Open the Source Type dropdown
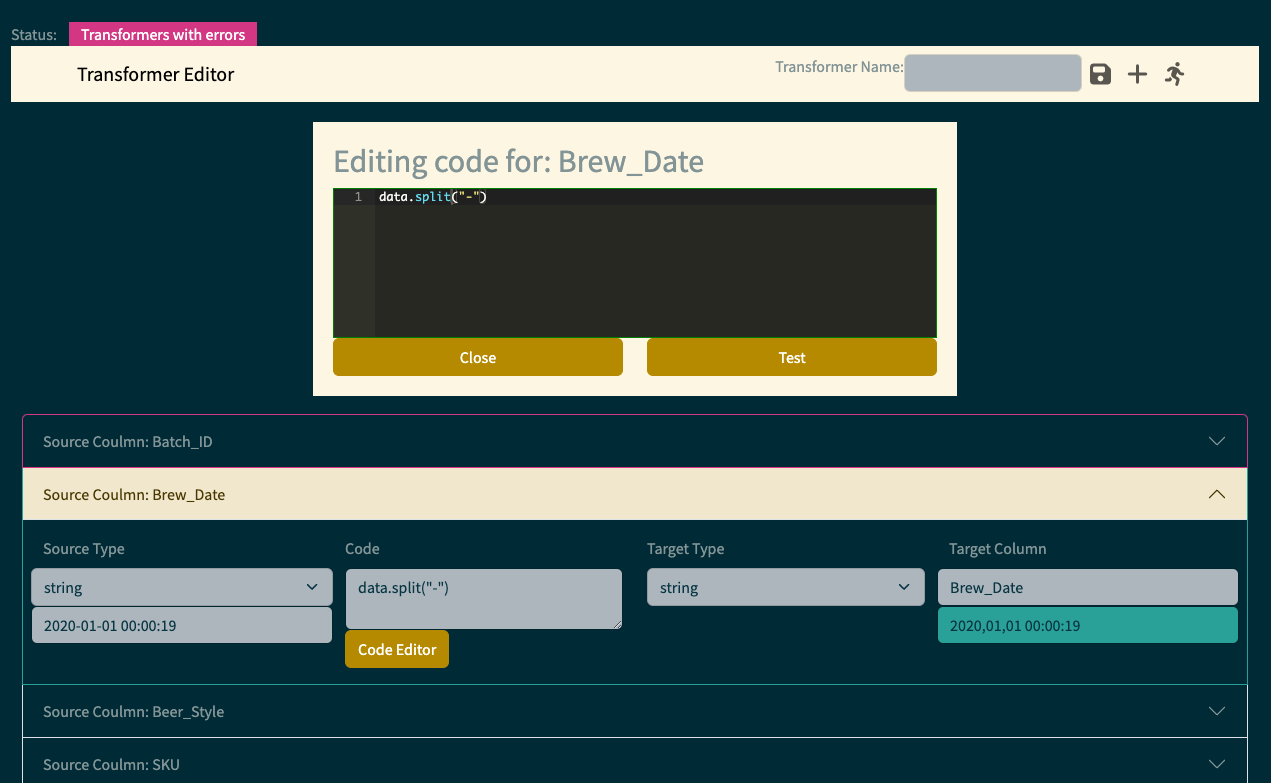 point(181,586)
